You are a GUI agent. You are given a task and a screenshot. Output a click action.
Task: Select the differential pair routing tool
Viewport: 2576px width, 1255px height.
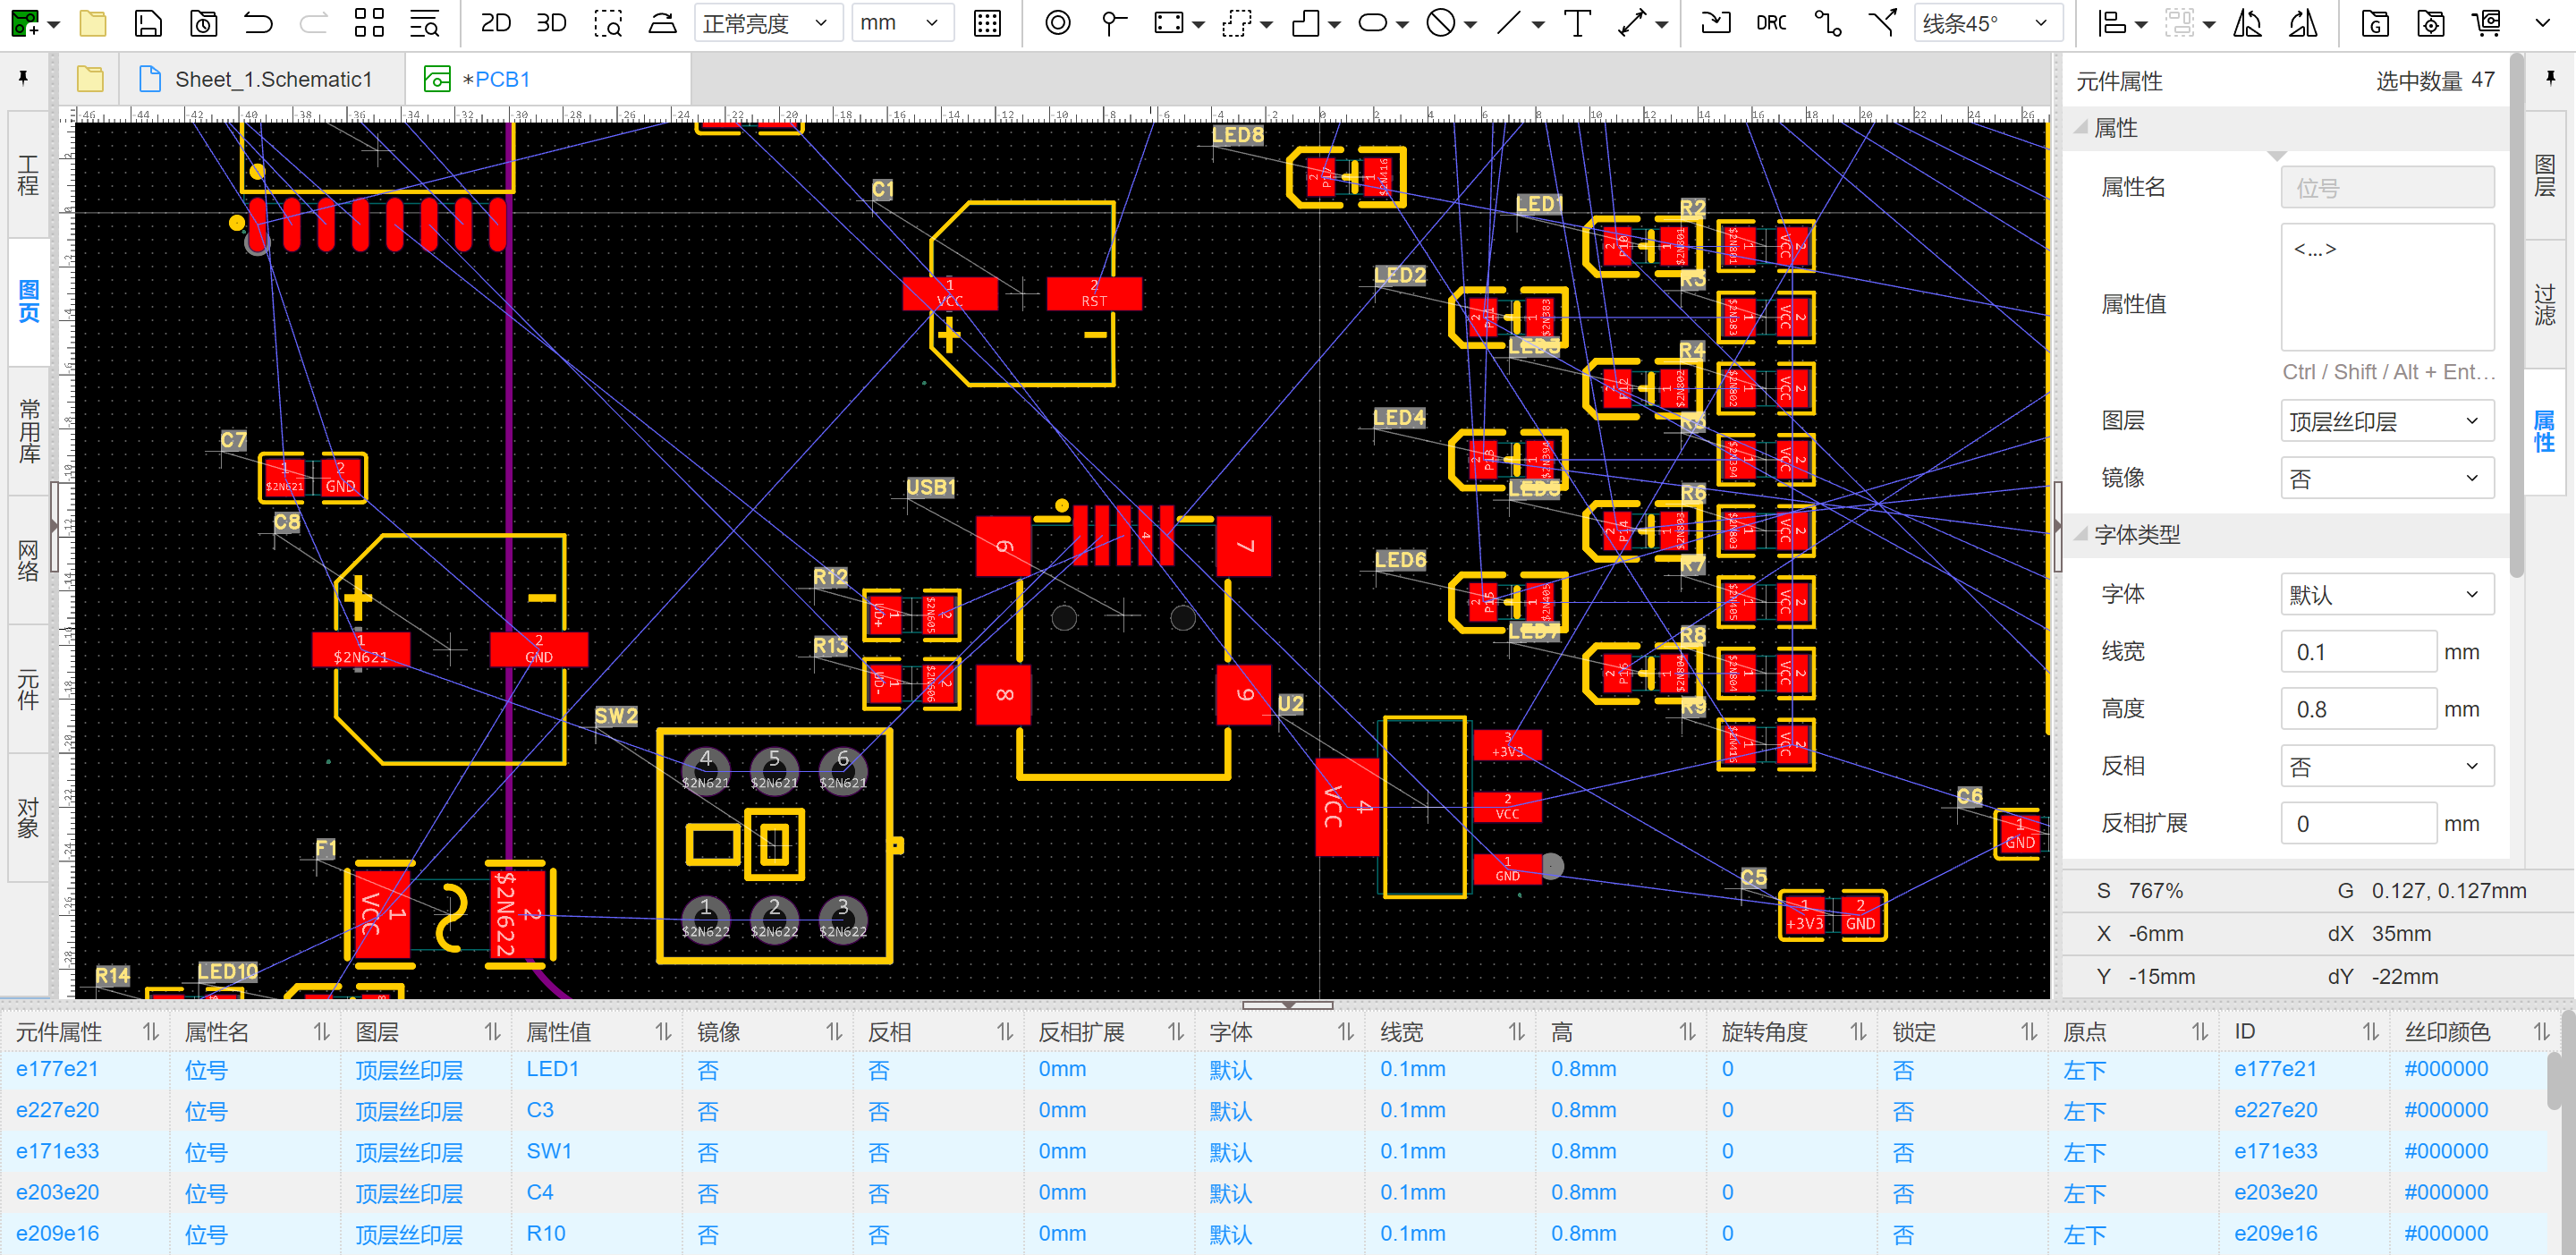[x=1883, y=22]
